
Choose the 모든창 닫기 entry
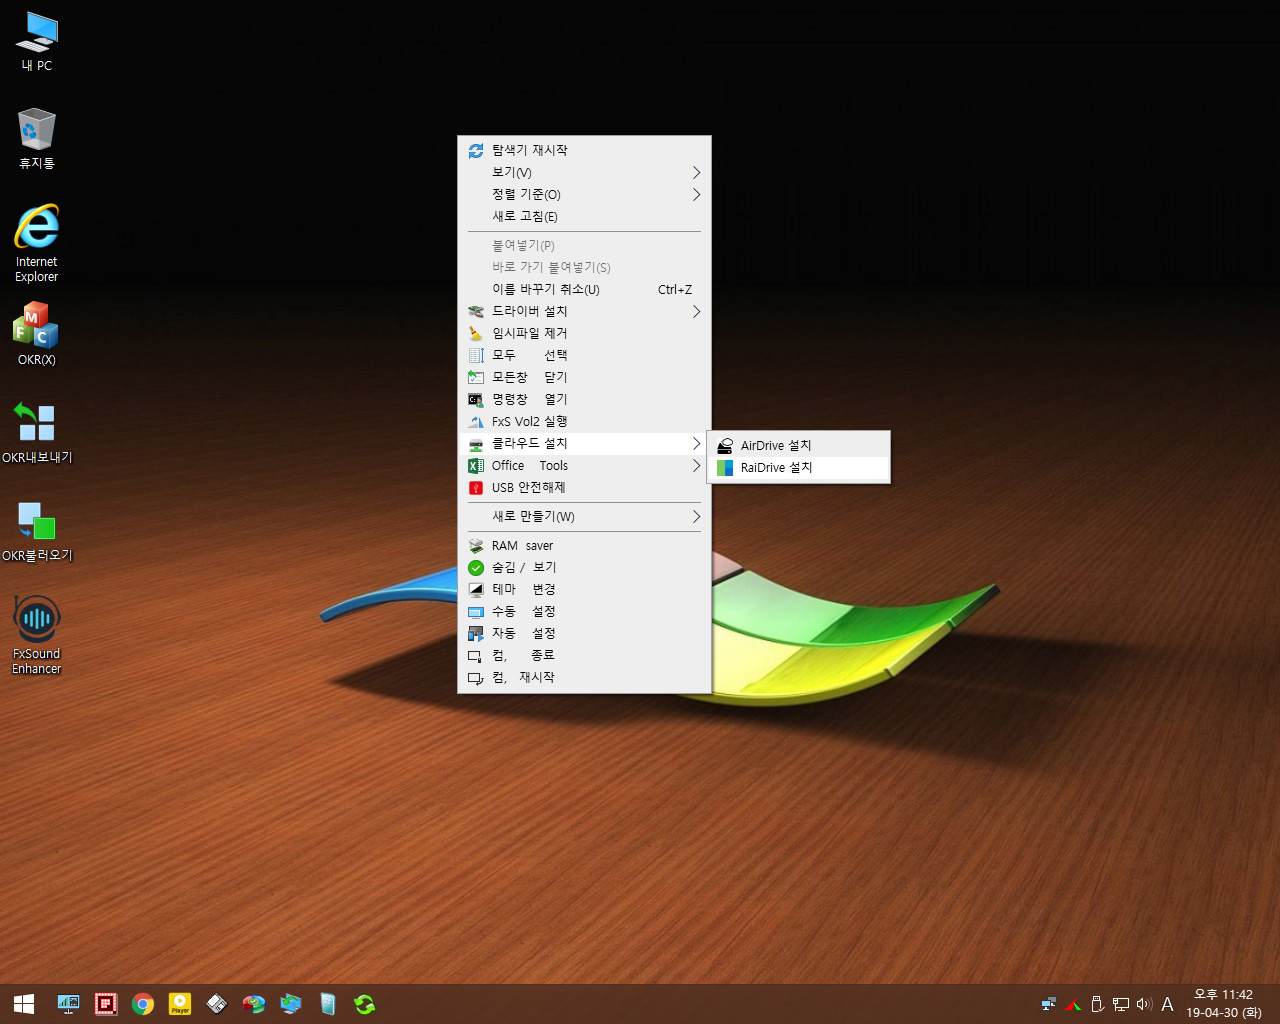[584, 377]
